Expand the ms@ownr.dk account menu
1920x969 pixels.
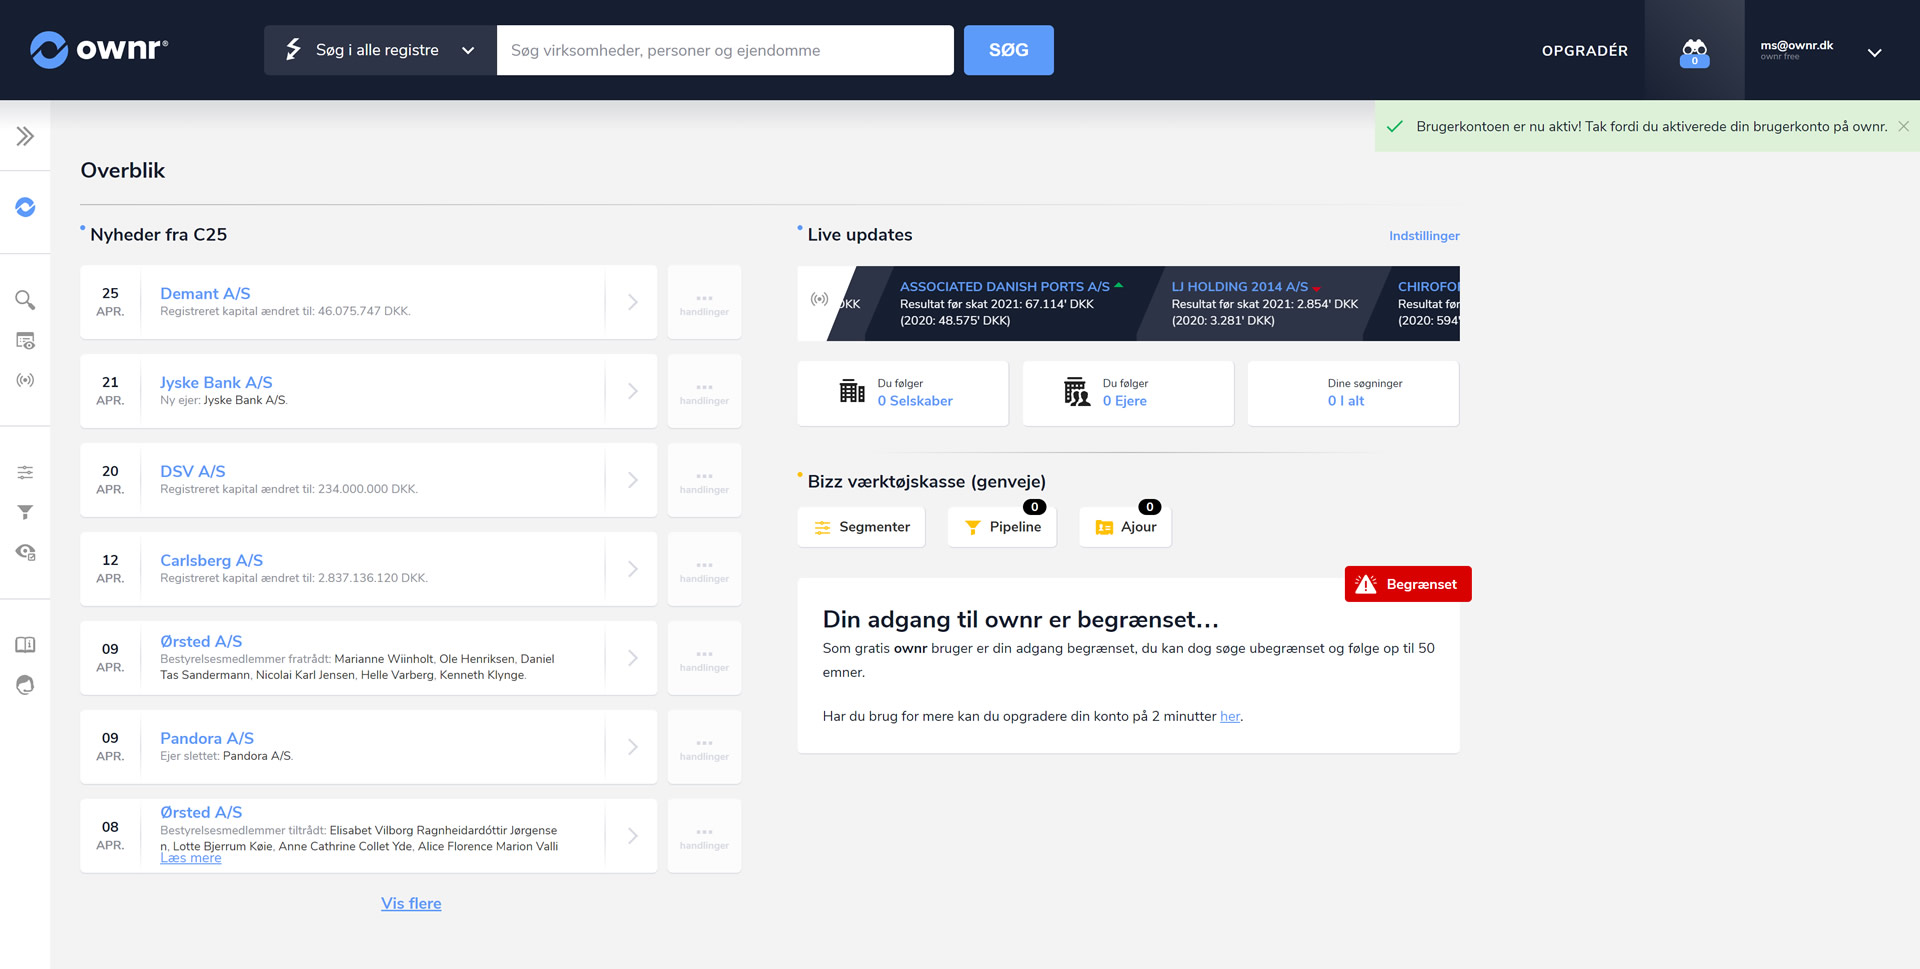click(1874, 52)
